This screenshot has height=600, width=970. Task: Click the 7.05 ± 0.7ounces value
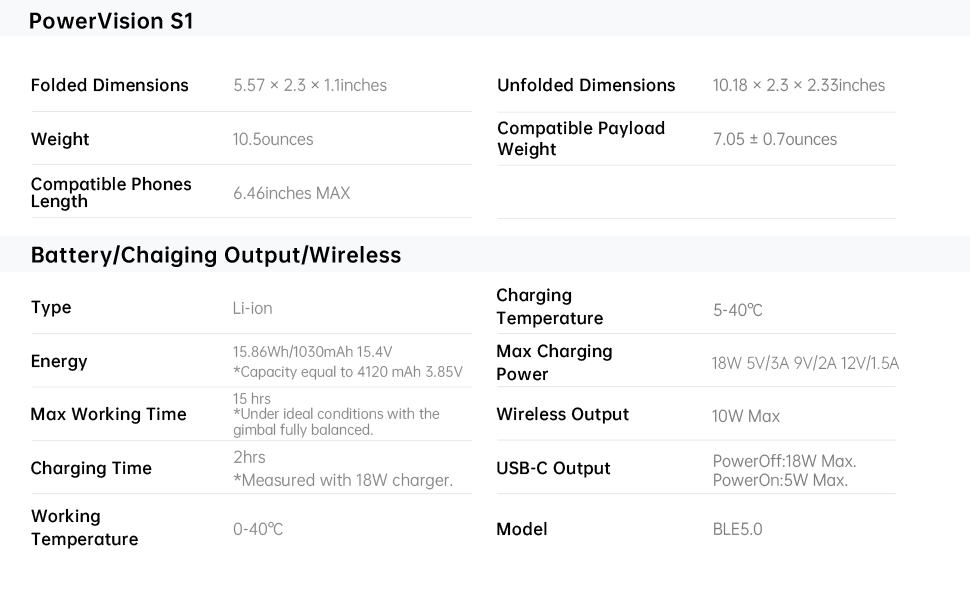775,139
